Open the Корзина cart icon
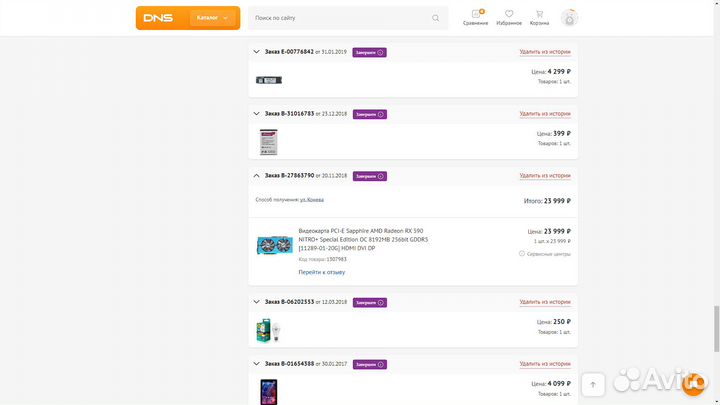Image resolution: width=720 pixels, height=405 pixels. point(540,17)
